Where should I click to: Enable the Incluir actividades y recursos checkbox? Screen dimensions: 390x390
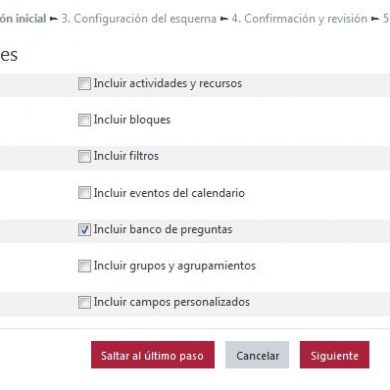(x=84, y=83)
